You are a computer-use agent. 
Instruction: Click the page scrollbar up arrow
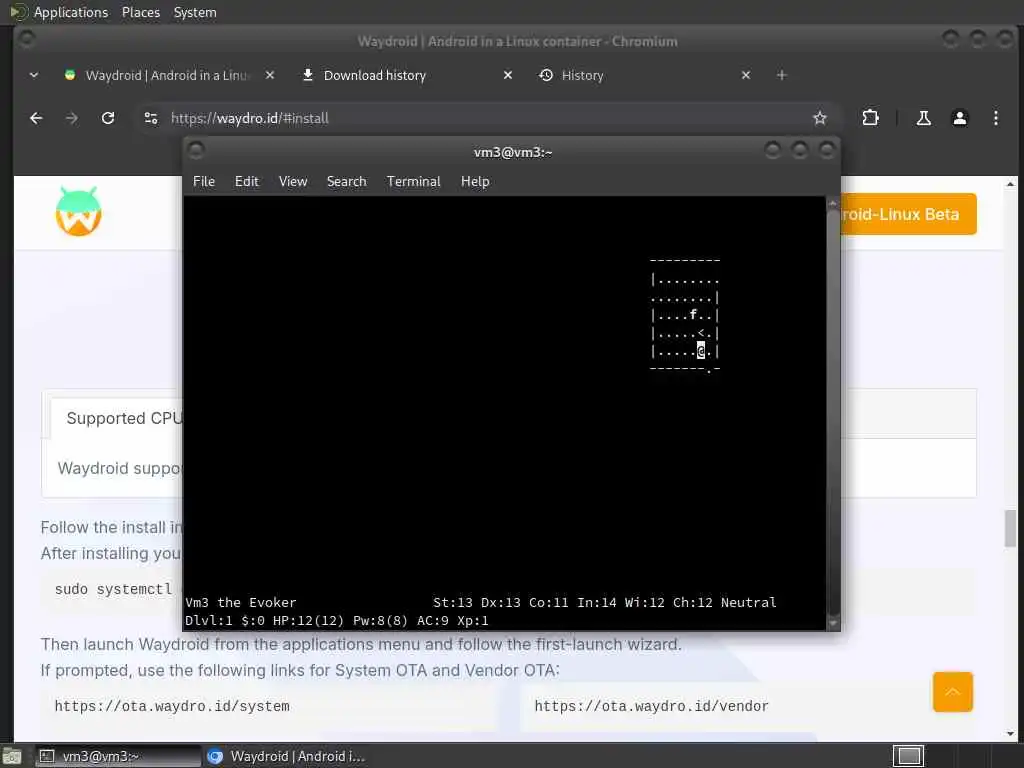pos(1010,184)
